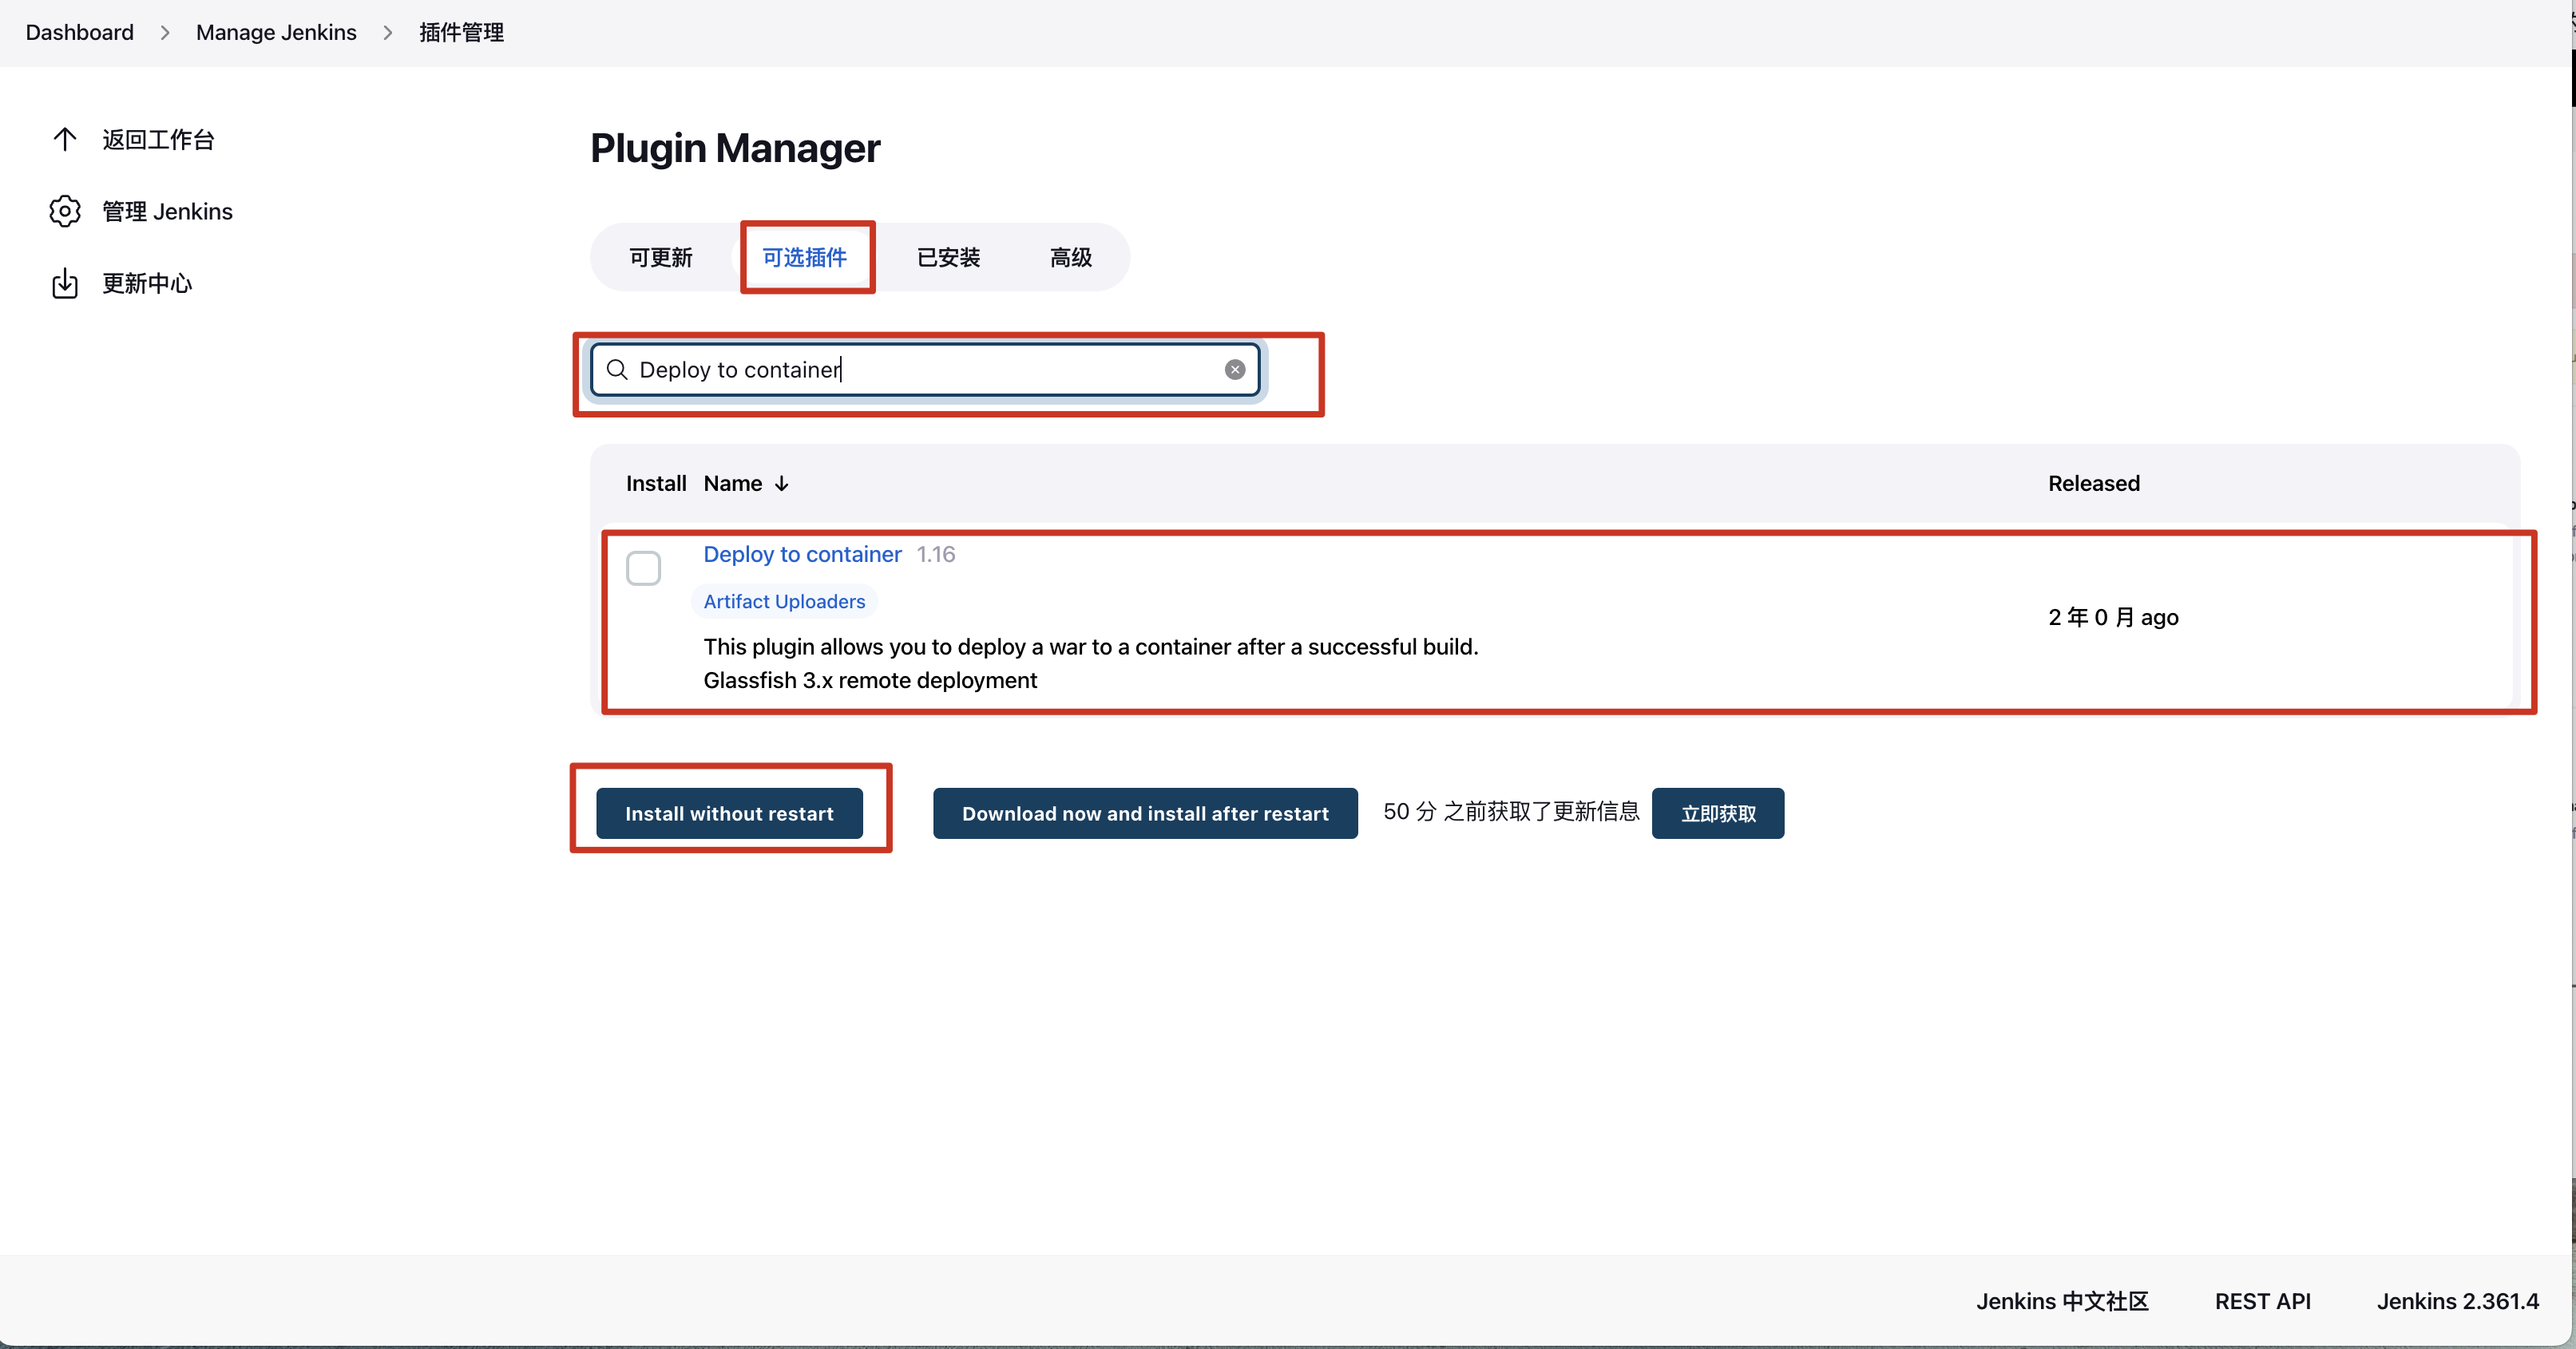Click the Released column header
This screenshot has height=1349, width=2576.
click(2094, 484)
